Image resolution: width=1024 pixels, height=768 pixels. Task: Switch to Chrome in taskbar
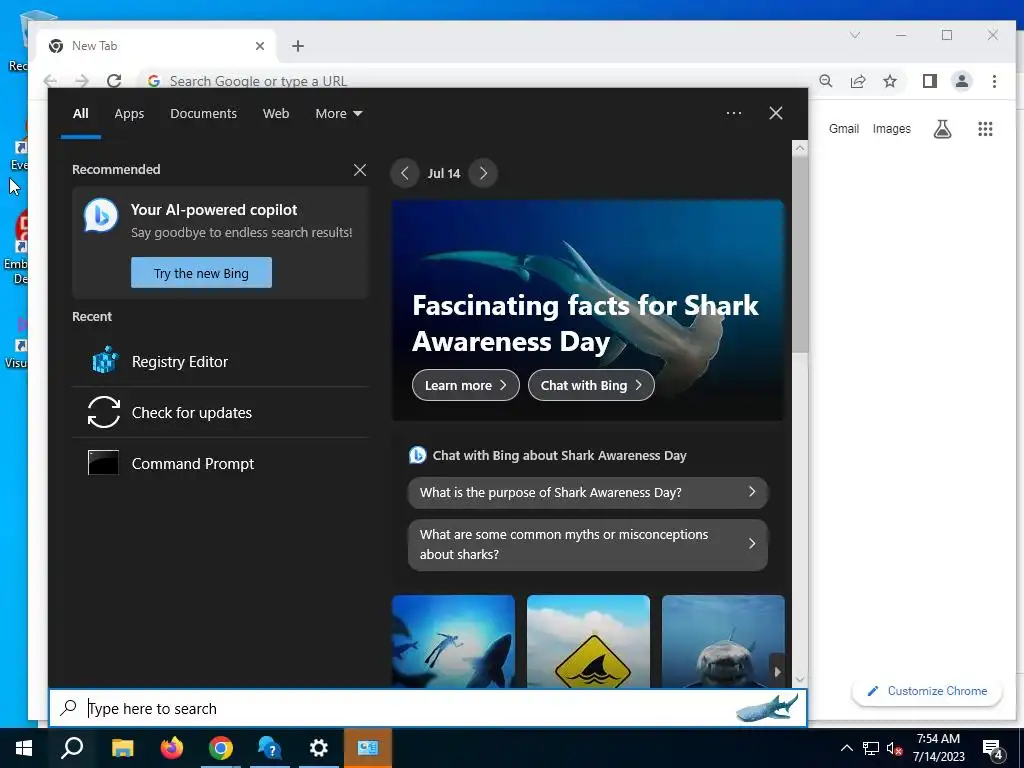[x=221, y=748]
